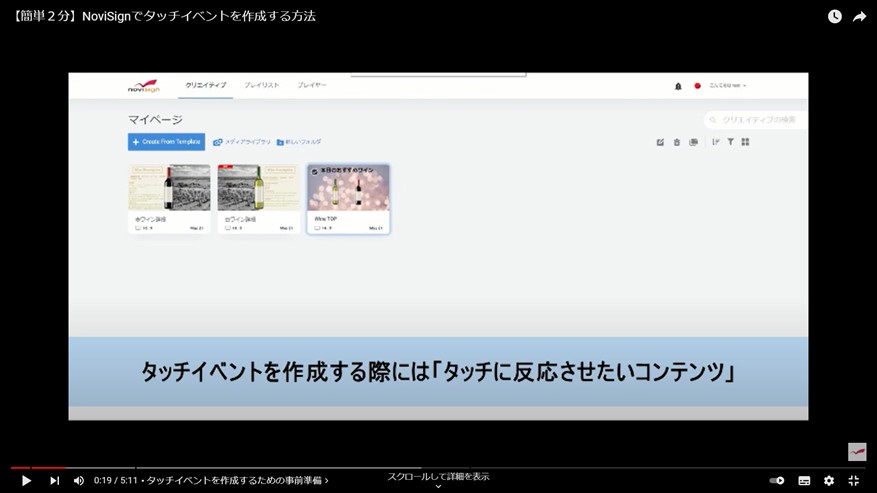This screenshot has height=493, width=877.
Task: Open notifications bell
Action: click(678, 86)
